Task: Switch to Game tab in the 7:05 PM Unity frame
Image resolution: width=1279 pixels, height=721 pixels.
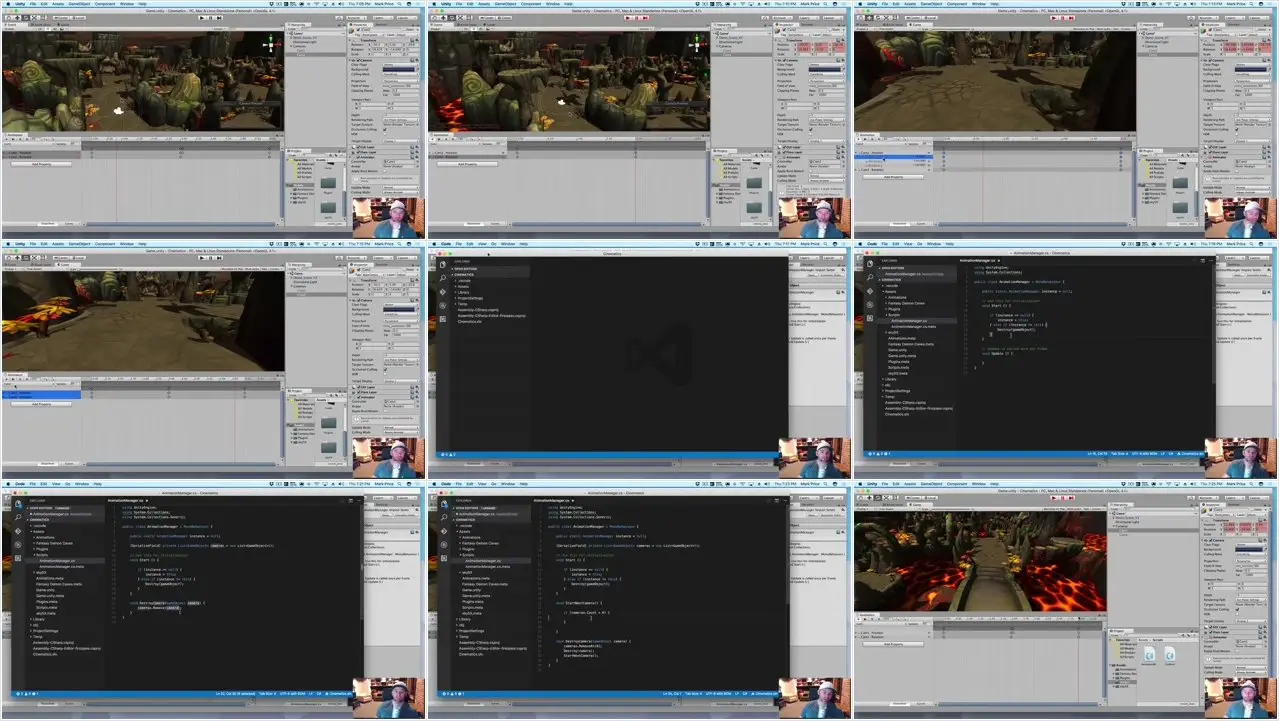Action: click(63, 24)
